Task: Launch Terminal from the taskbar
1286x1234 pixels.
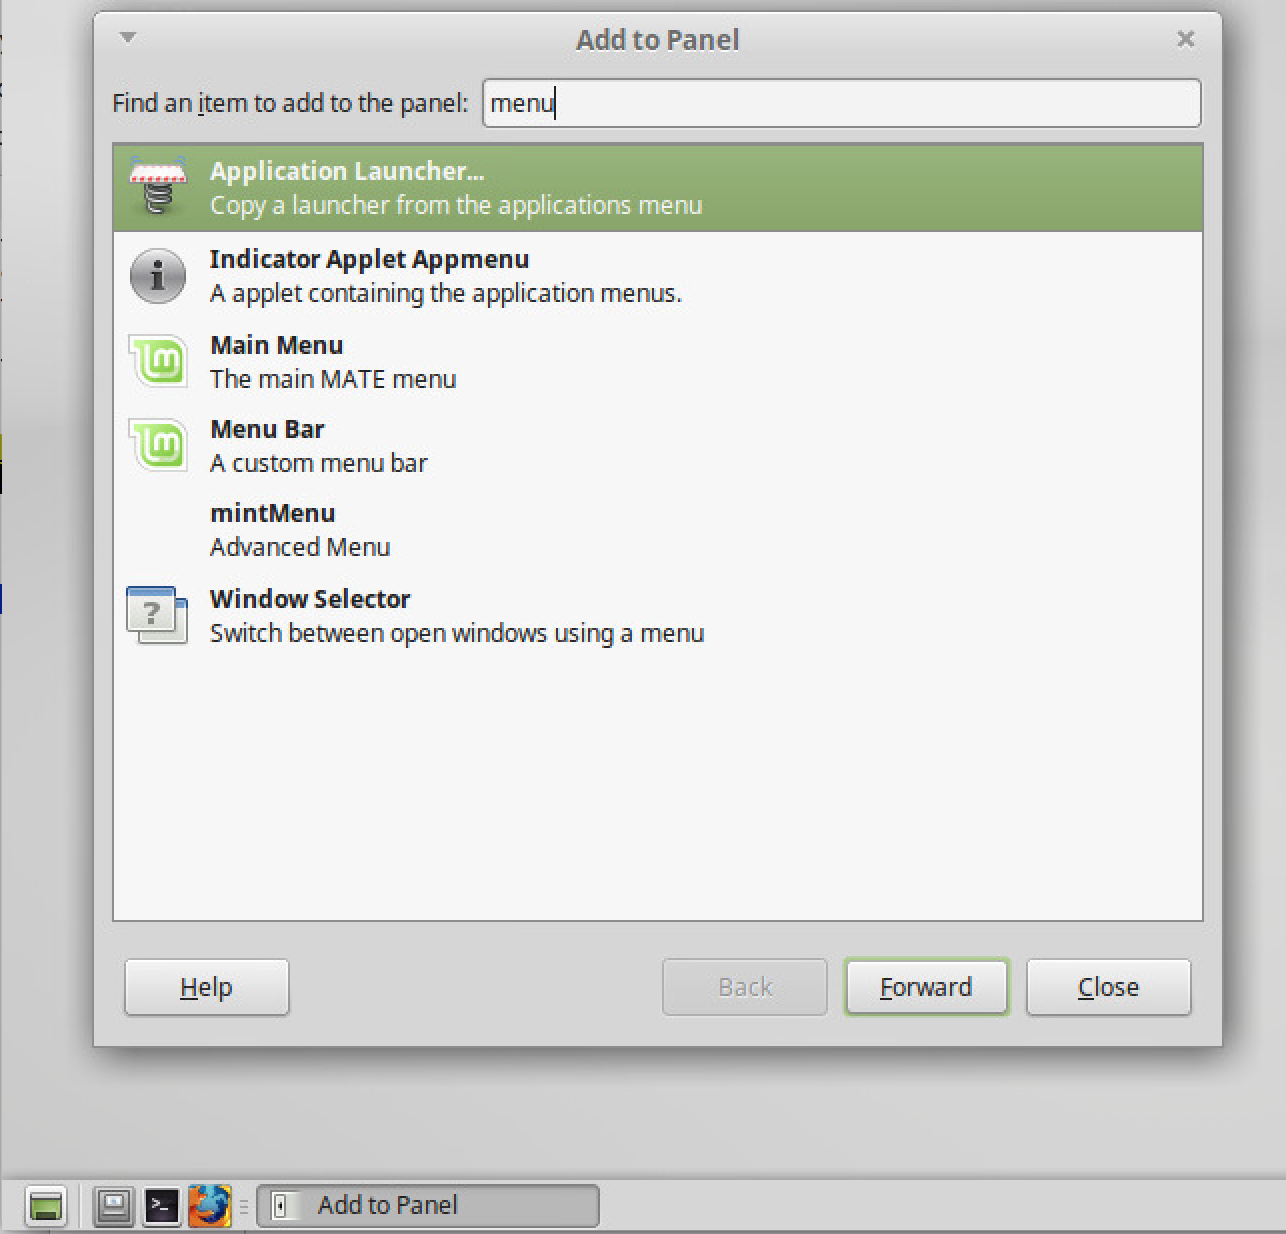Action: pos(162,1206)
